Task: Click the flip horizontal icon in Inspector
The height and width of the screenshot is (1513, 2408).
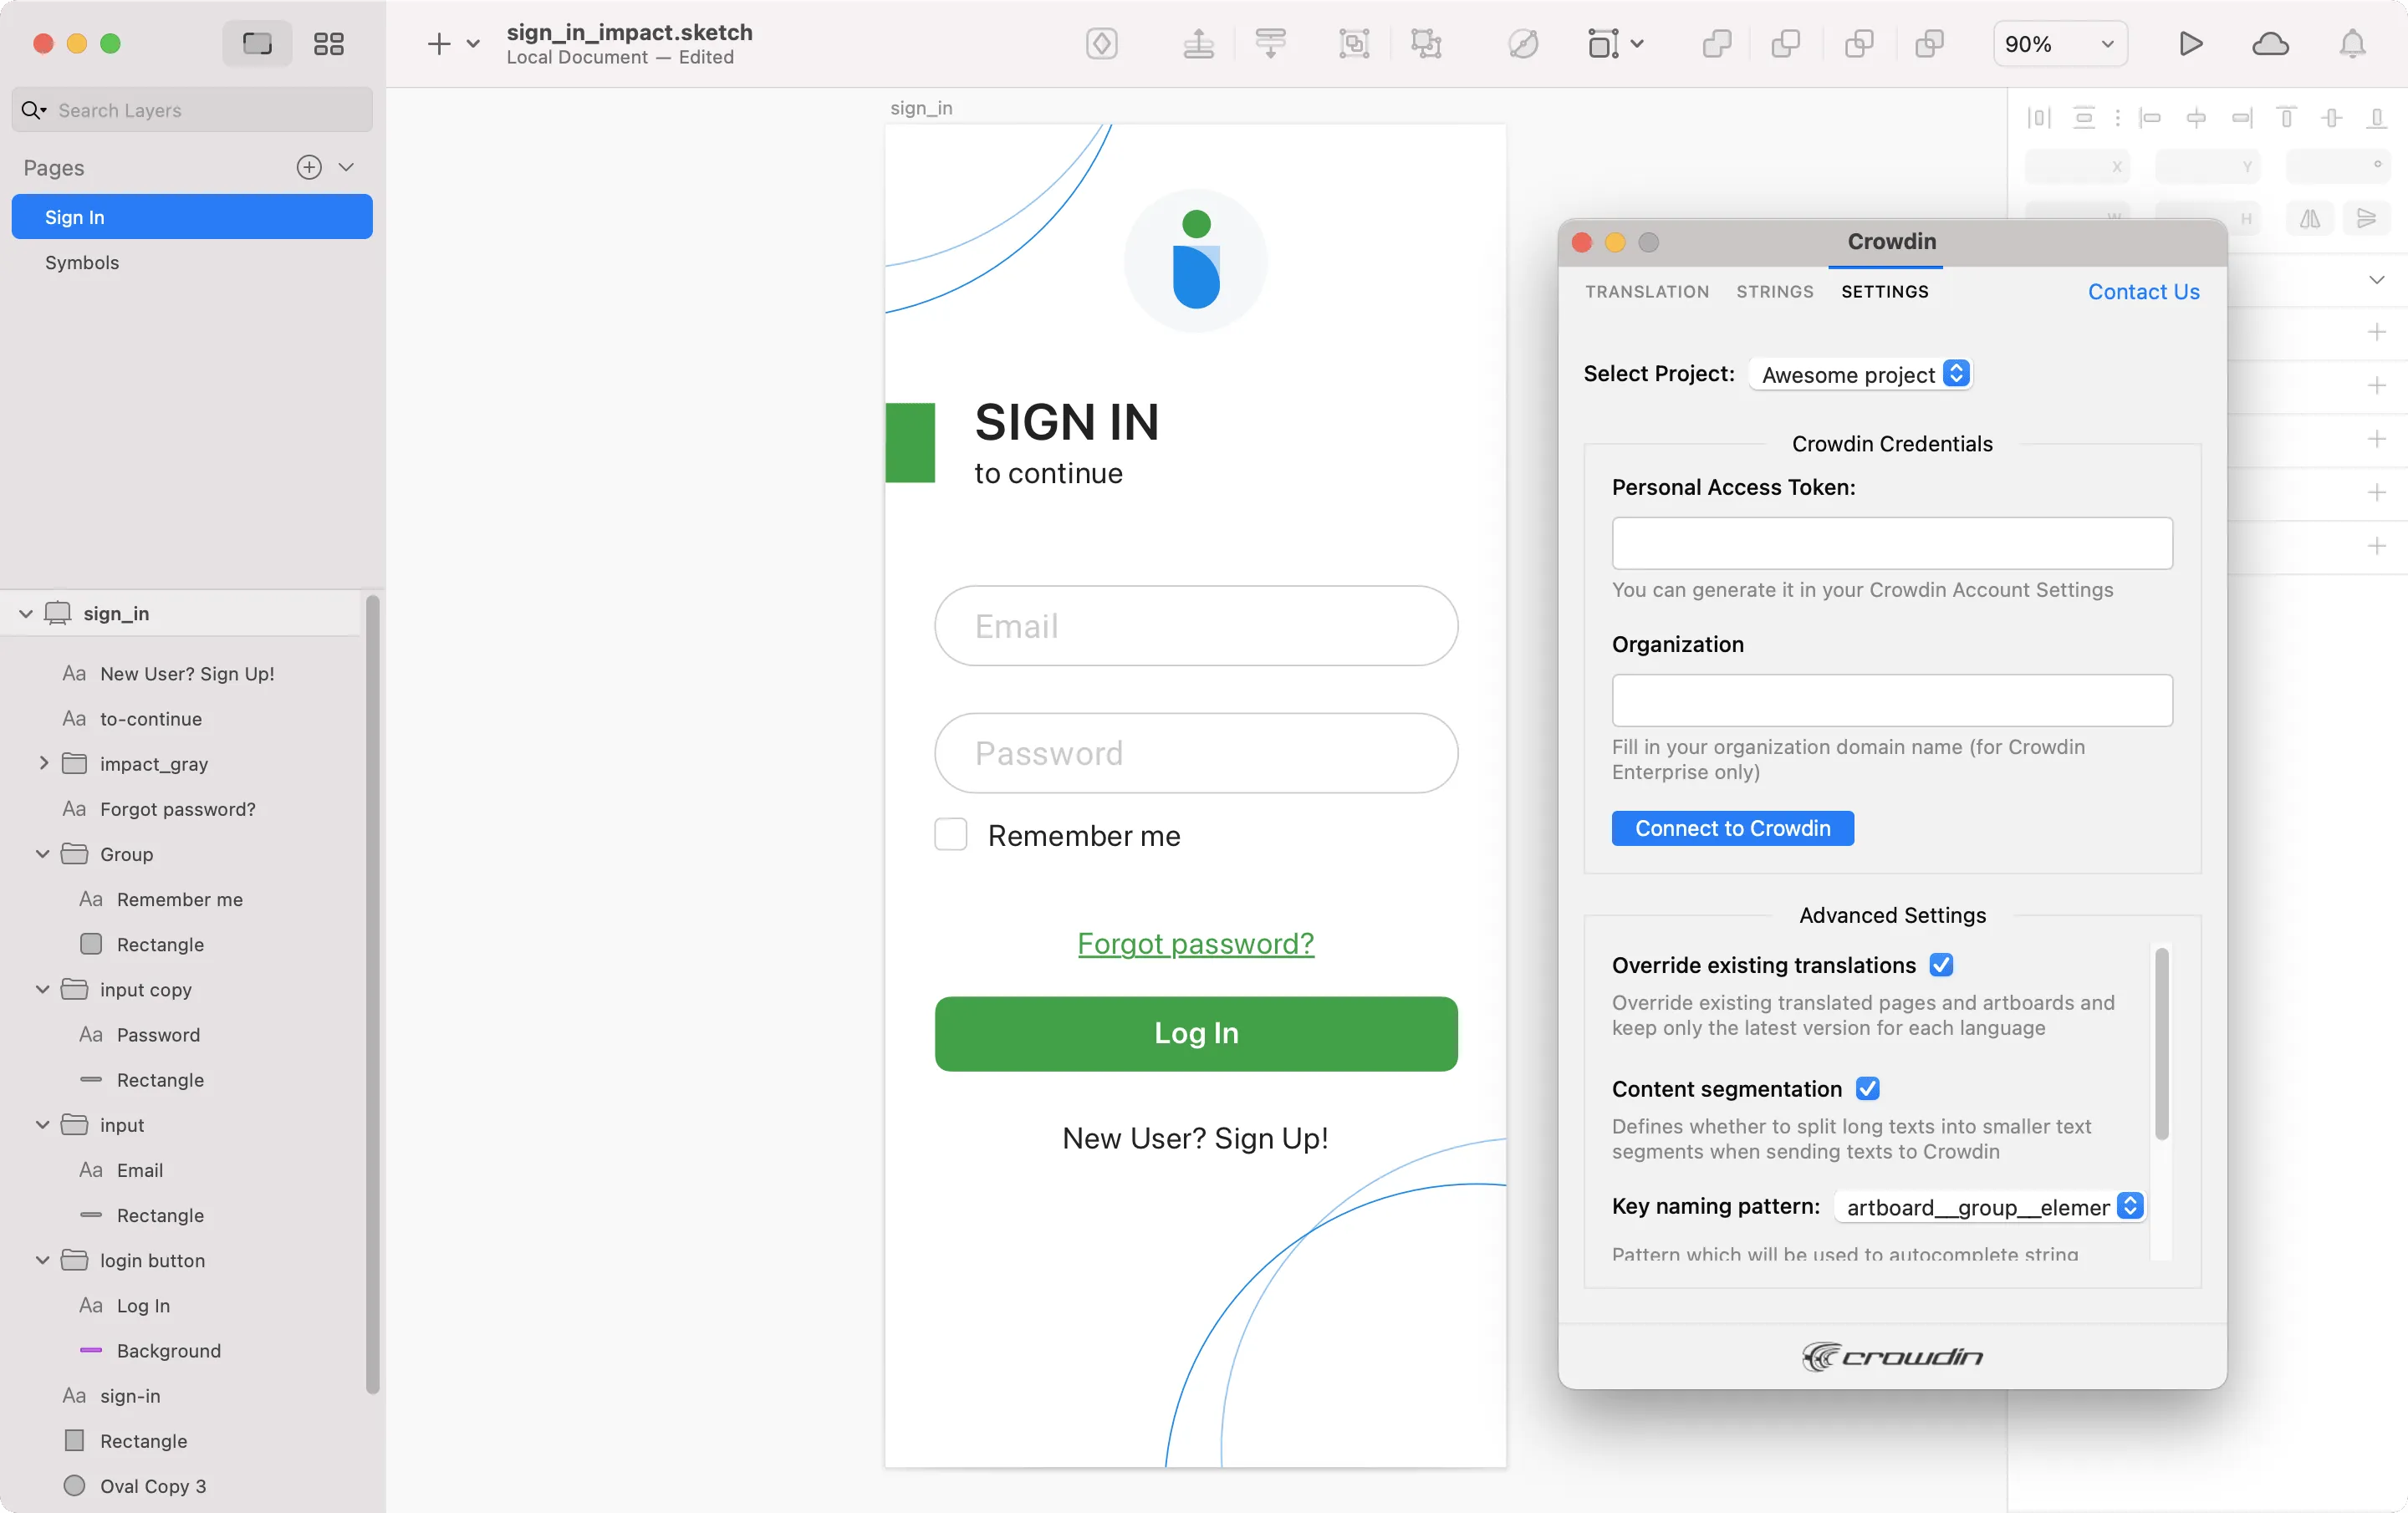Action: (x=2309, y=219)
